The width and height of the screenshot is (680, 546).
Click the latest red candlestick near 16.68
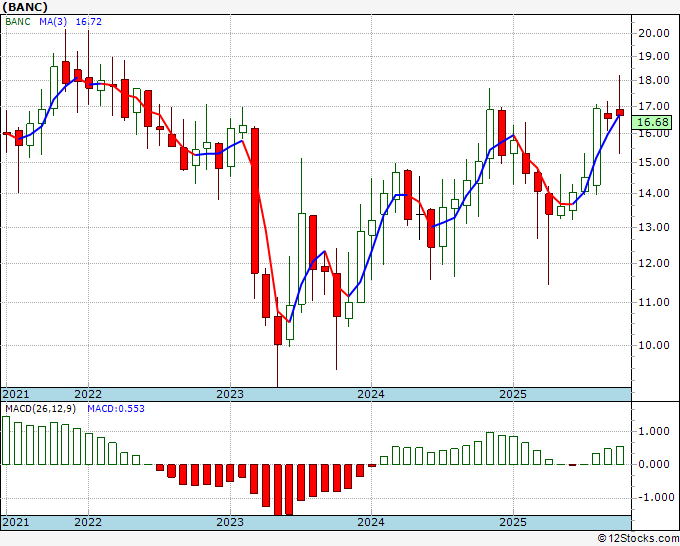(620, 112)
